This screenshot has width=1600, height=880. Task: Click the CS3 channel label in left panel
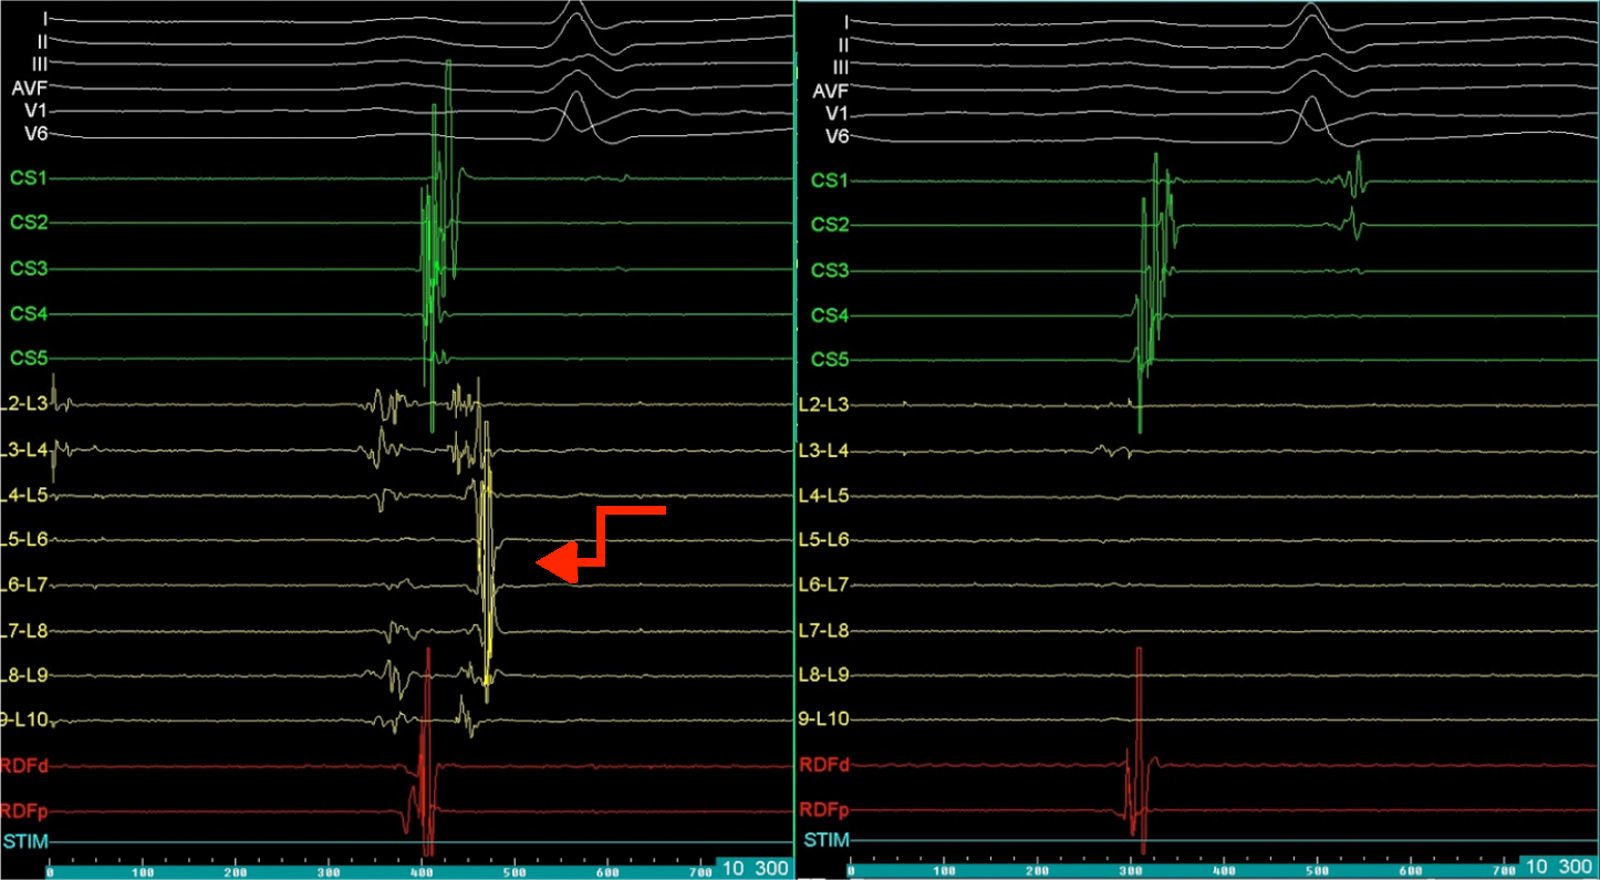[28, 268]
